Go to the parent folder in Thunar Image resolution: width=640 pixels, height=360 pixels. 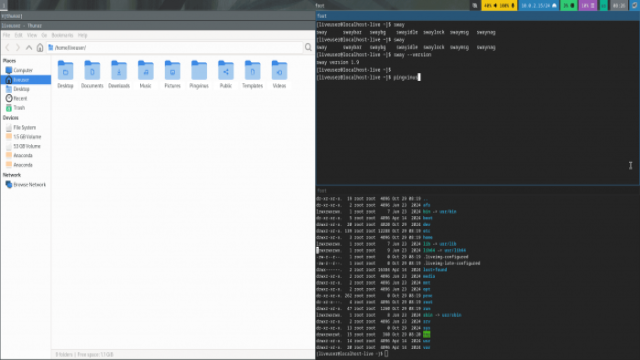coord(29,48)
